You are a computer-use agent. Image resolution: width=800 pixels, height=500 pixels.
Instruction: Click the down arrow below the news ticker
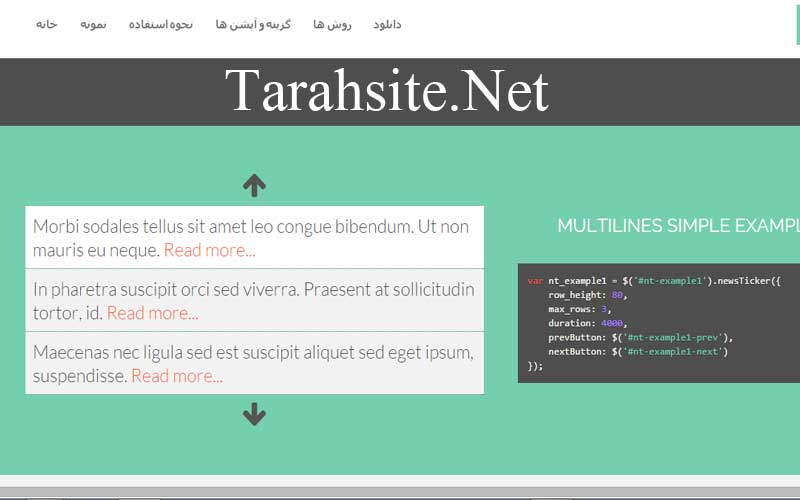(254, 414)
